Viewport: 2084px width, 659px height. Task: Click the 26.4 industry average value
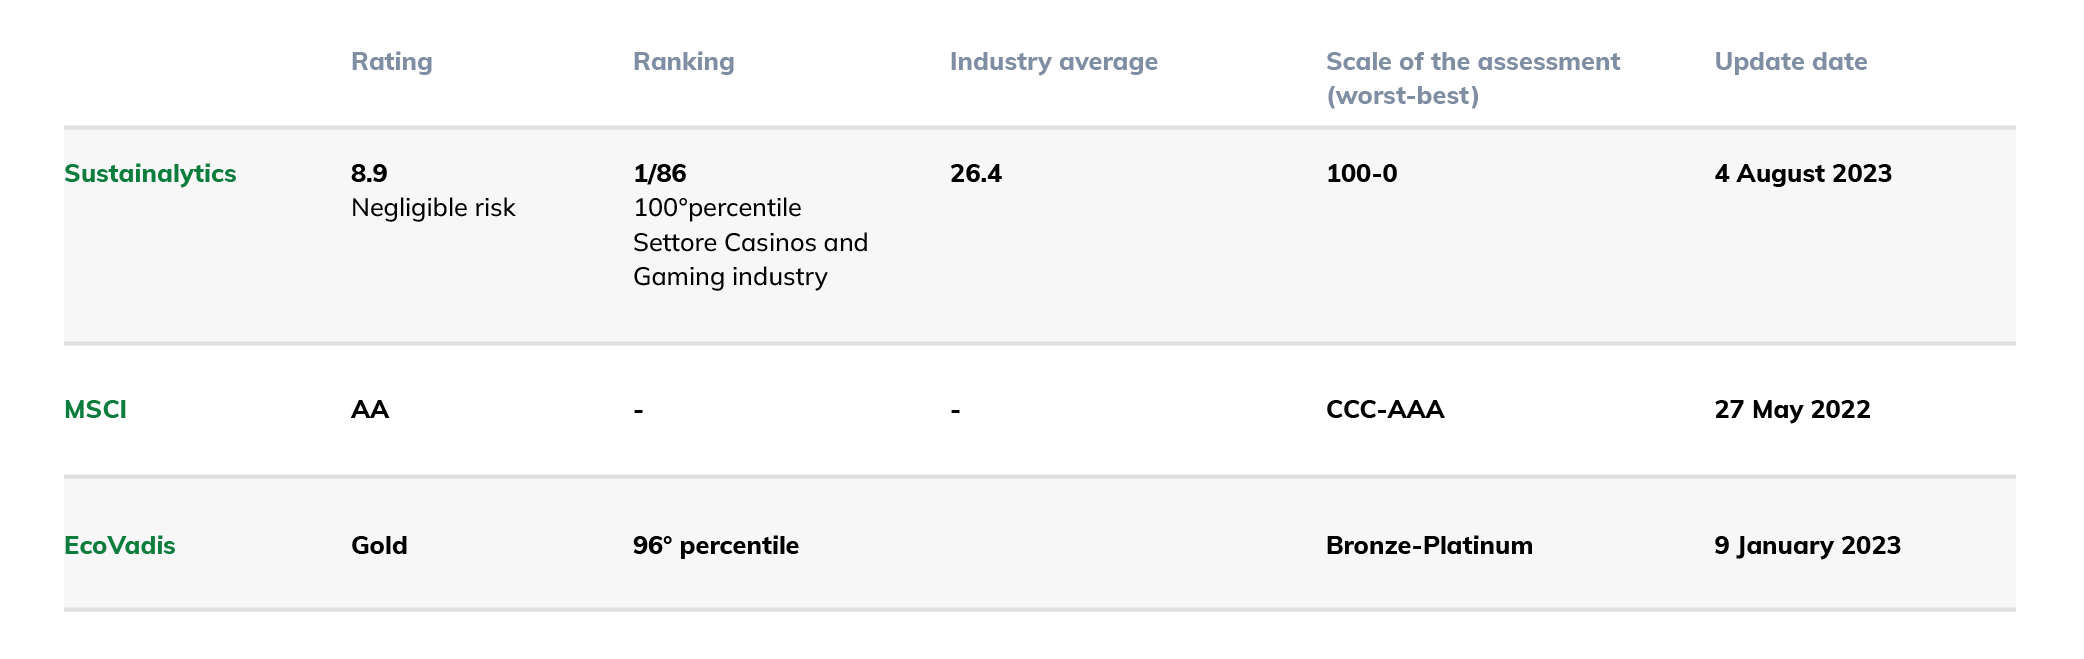pos(976,174)
